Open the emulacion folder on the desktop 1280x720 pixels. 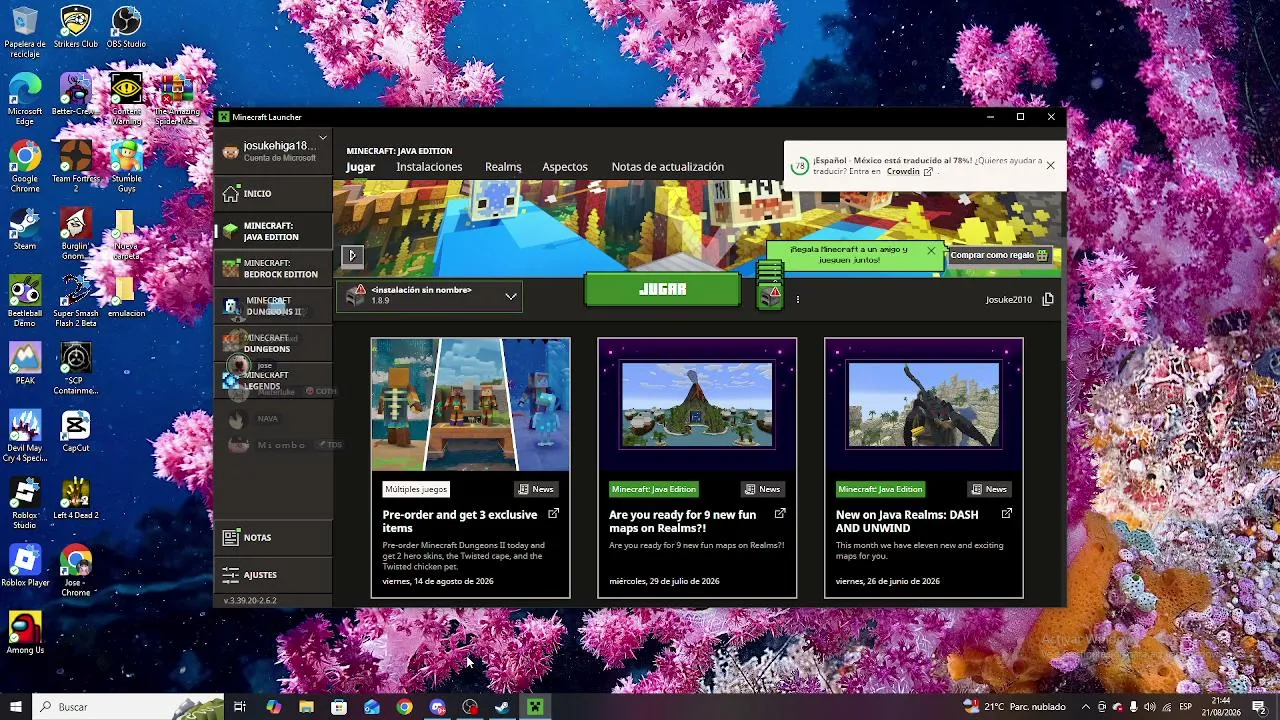coord(126,297)
